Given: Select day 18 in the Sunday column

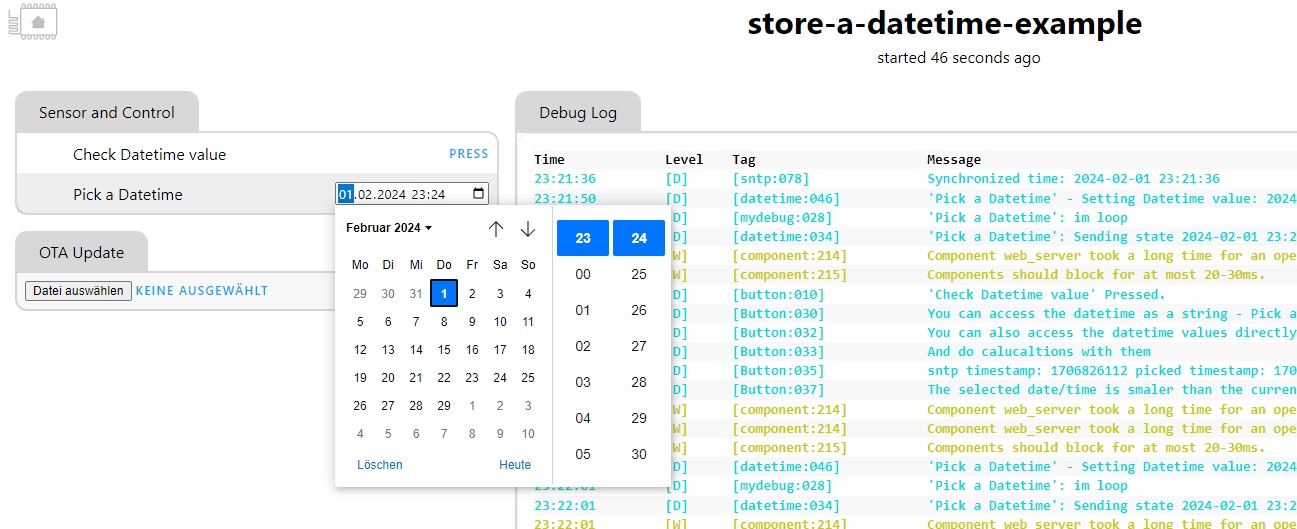Looking at the screenshot, I should (528, 350).
